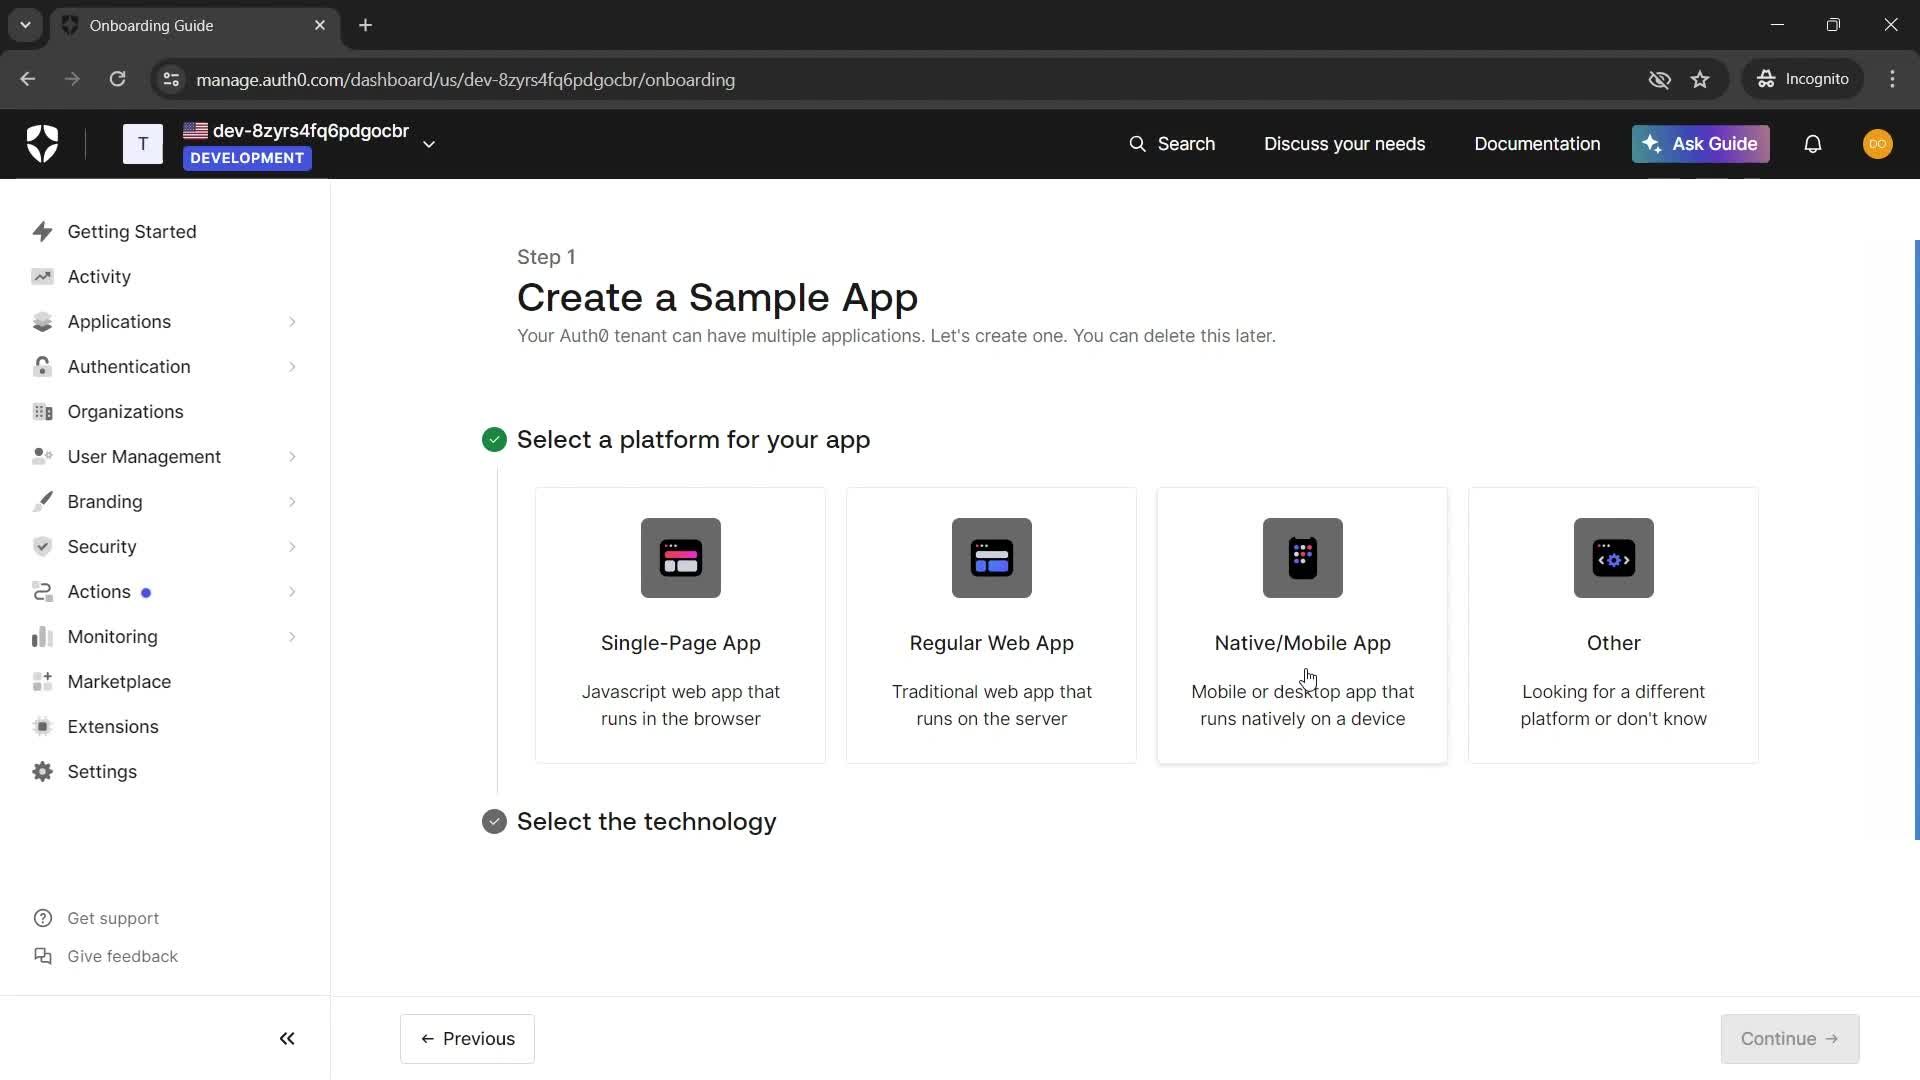Open the tab search dropdown
Viewport: 1920px width, 1080px height.
coord(25,25)
